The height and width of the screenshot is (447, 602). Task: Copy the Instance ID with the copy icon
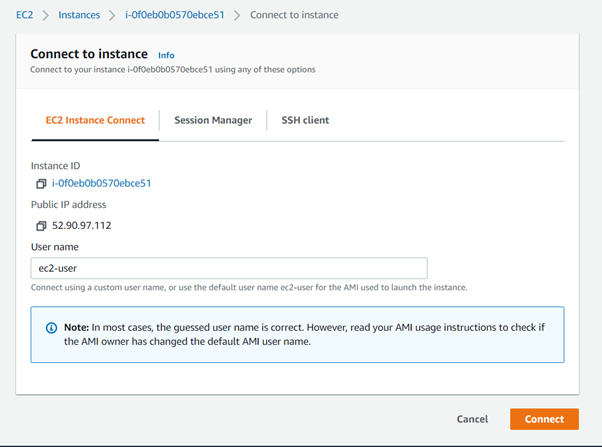41,184
